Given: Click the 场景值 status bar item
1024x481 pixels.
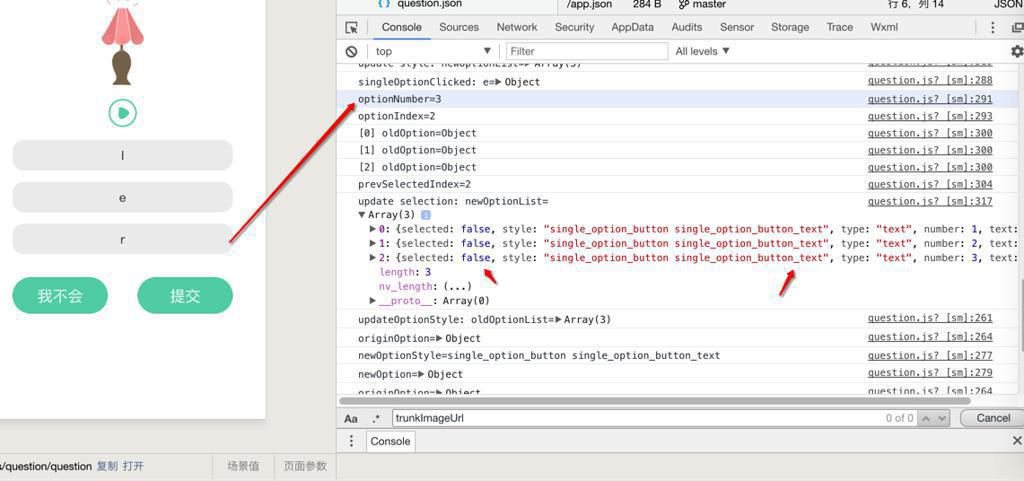Looking at the screenshot, I should (243, 466).
